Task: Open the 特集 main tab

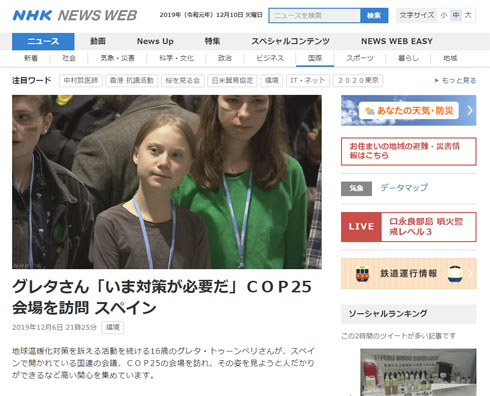Action: tap(212, 41)
